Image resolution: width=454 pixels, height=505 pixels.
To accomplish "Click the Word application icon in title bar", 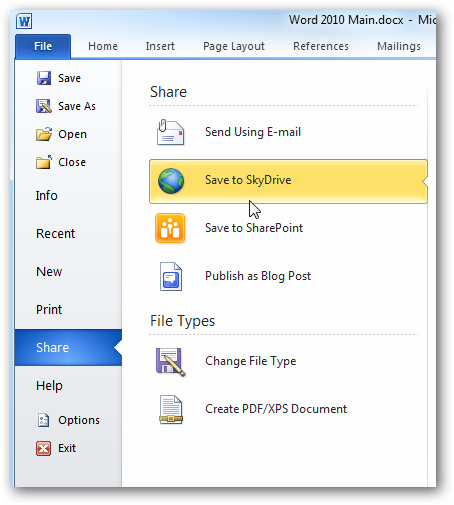I will coord(24,21).
